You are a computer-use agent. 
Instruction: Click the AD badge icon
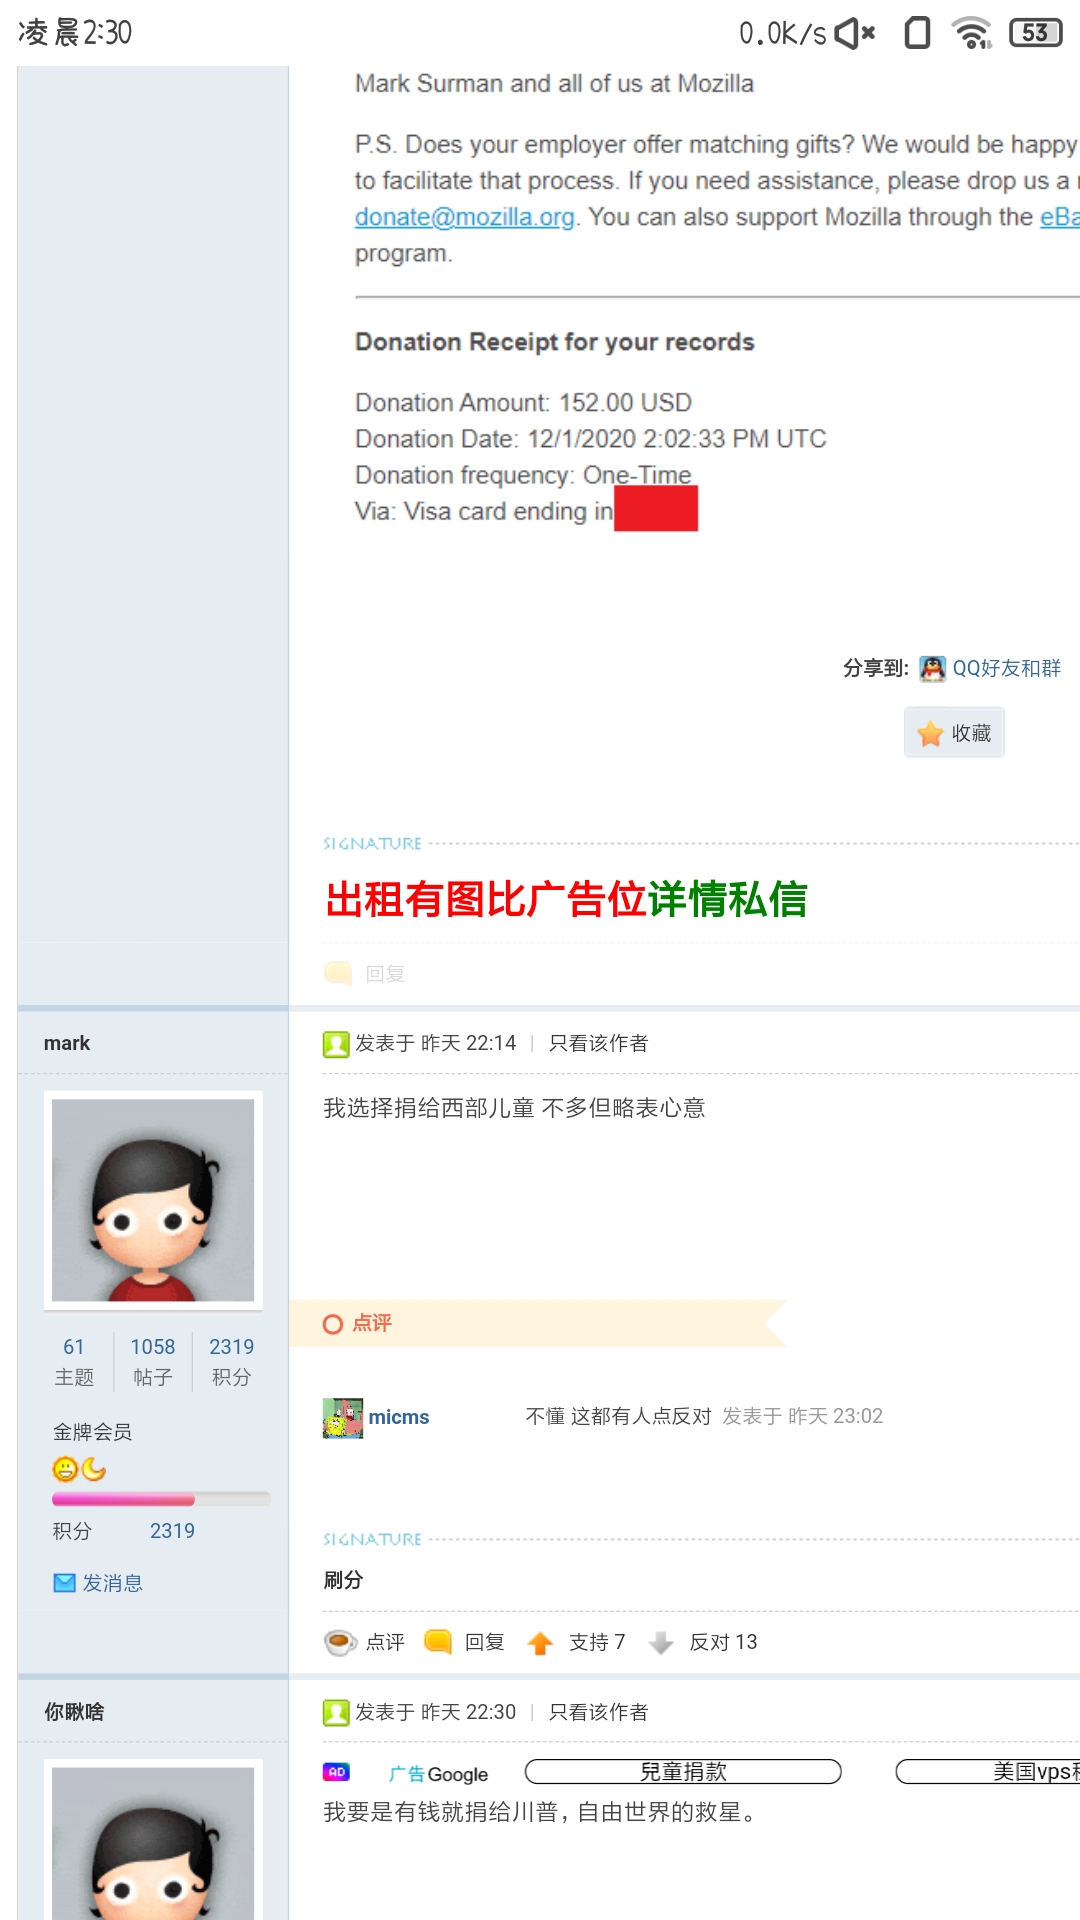click(336, 1772)
